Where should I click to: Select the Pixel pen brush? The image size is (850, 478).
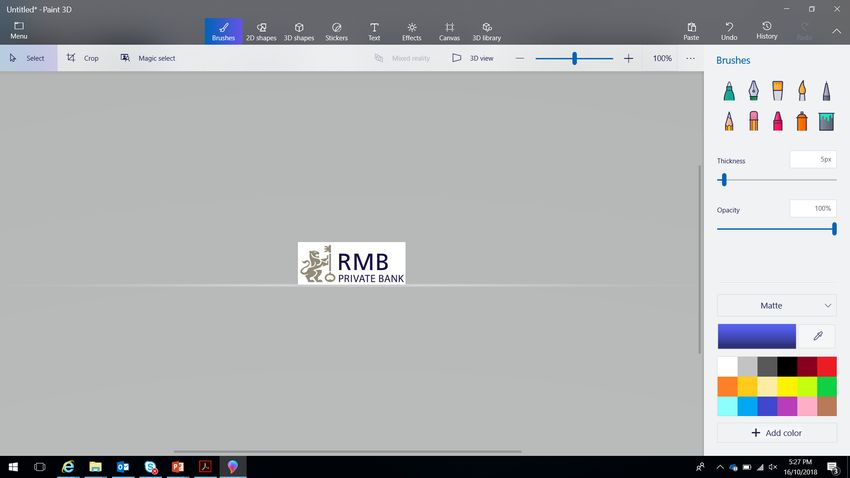tap(826, 91)
